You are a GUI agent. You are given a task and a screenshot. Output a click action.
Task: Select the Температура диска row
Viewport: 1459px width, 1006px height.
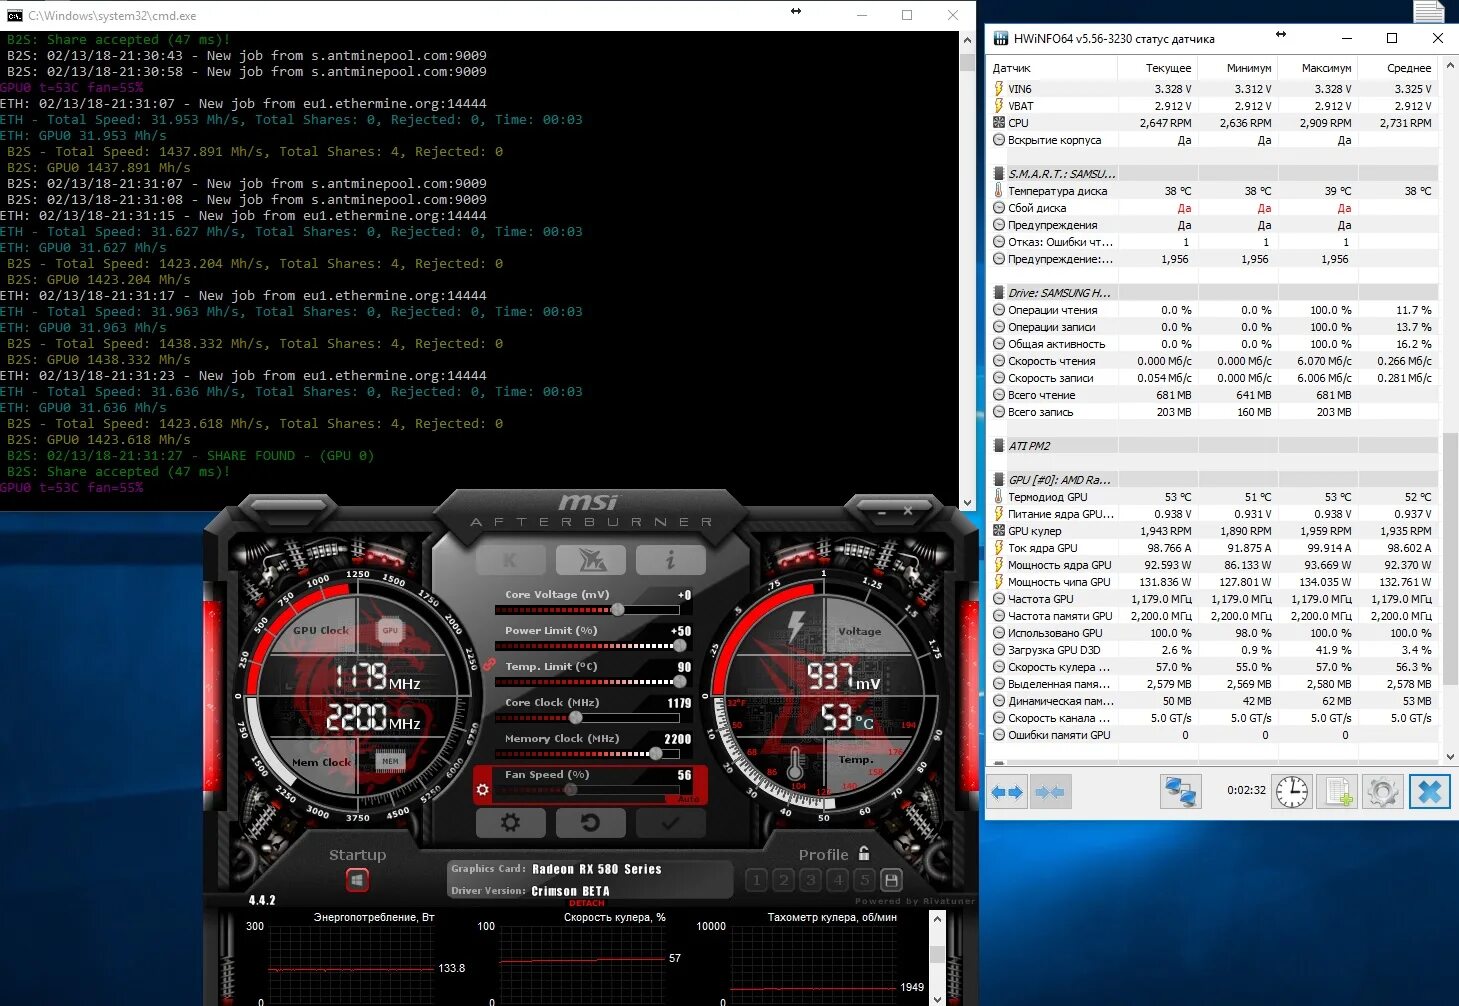[x=1213, y=191]
